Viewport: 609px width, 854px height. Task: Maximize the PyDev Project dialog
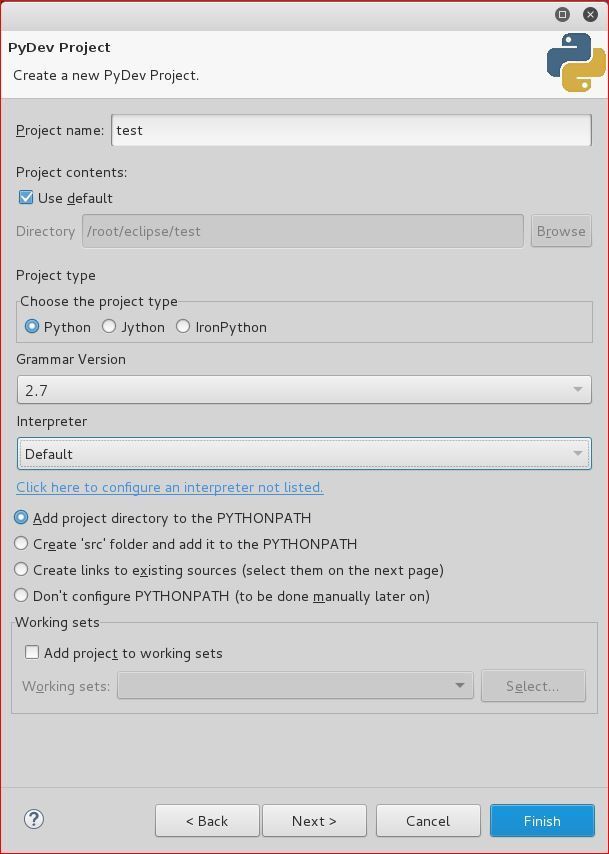562,15
